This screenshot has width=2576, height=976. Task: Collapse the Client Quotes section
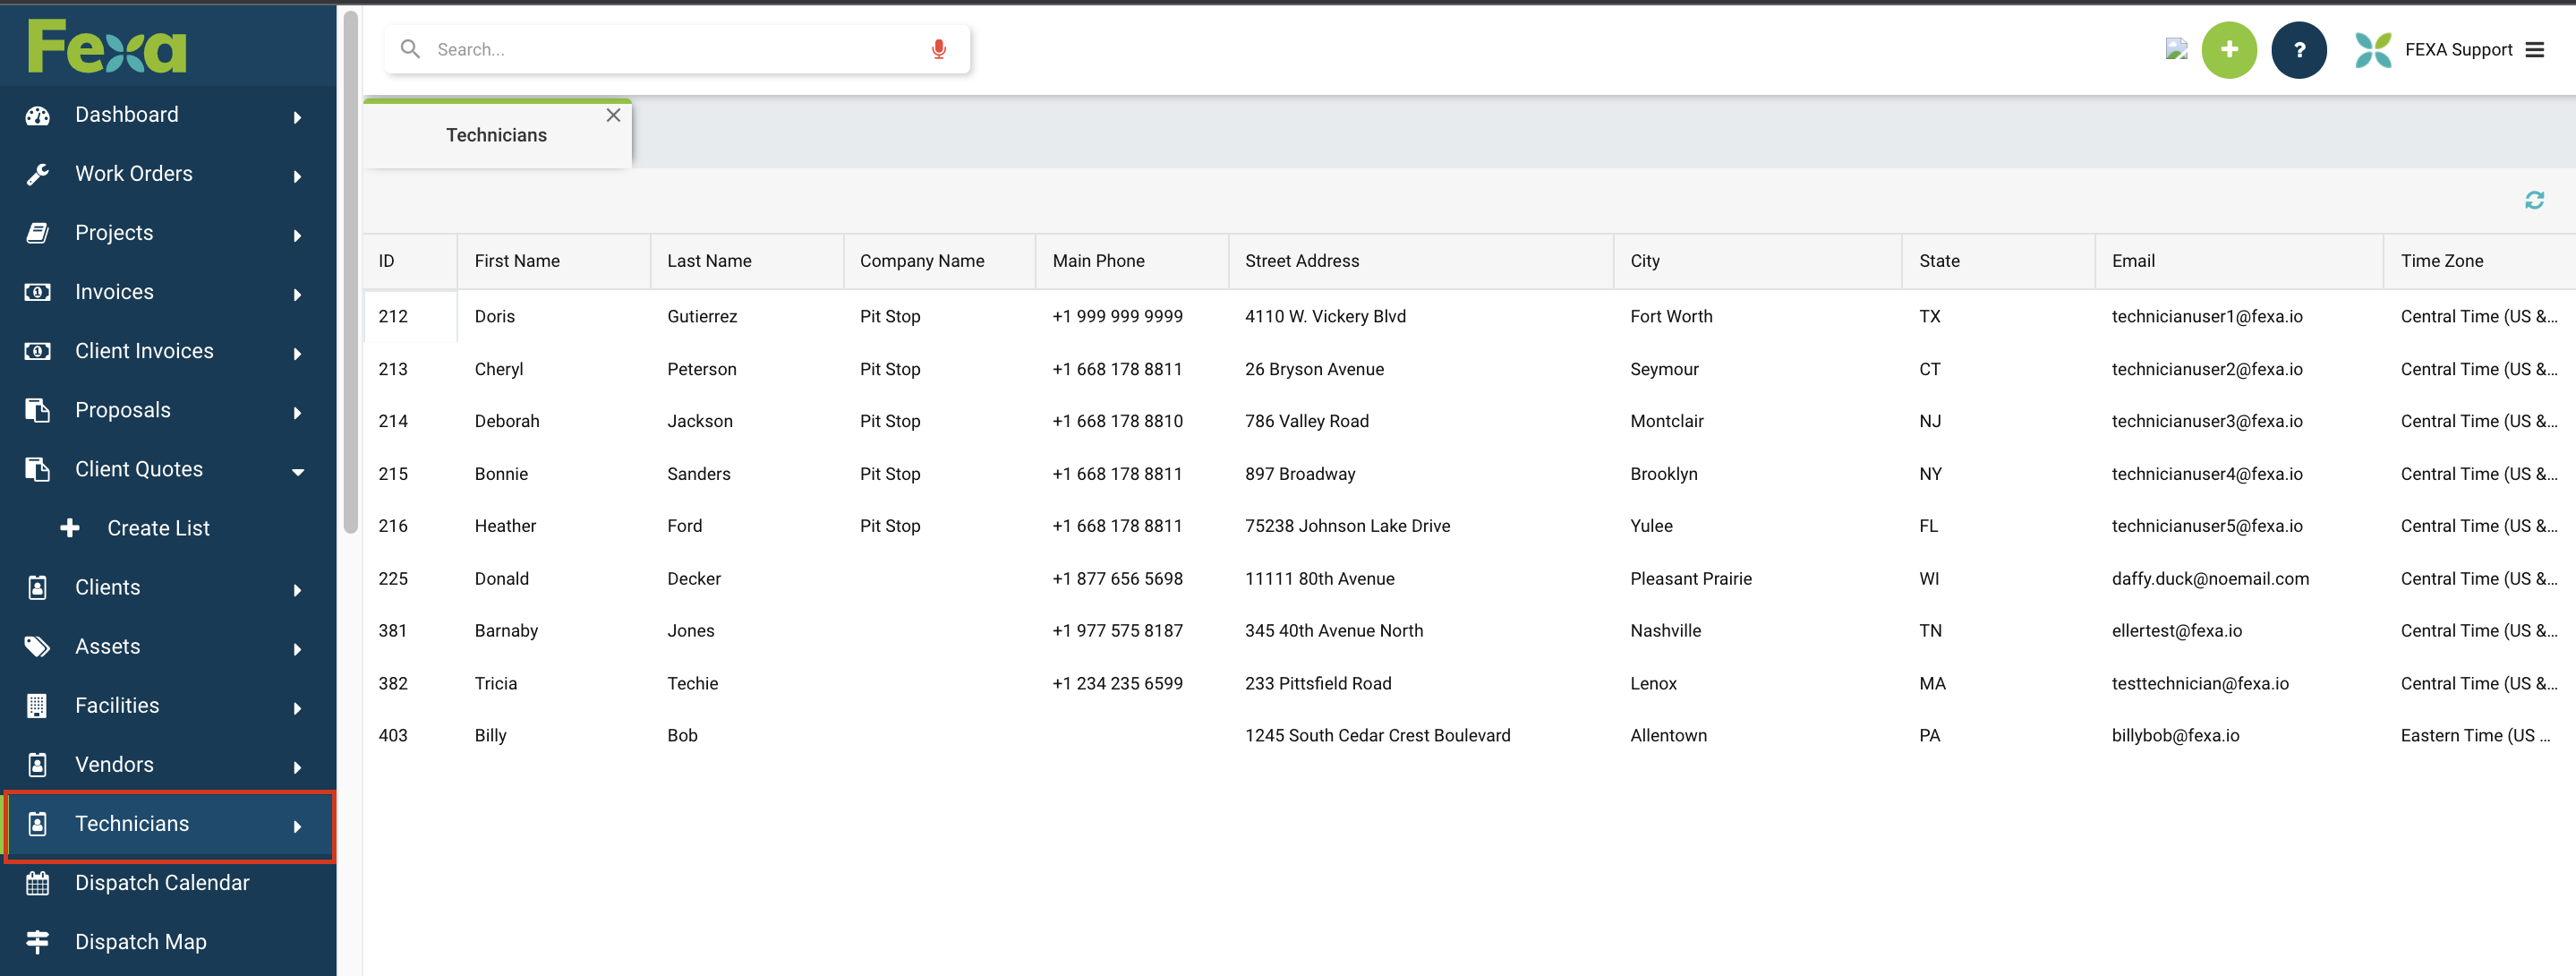coord(297,471)
